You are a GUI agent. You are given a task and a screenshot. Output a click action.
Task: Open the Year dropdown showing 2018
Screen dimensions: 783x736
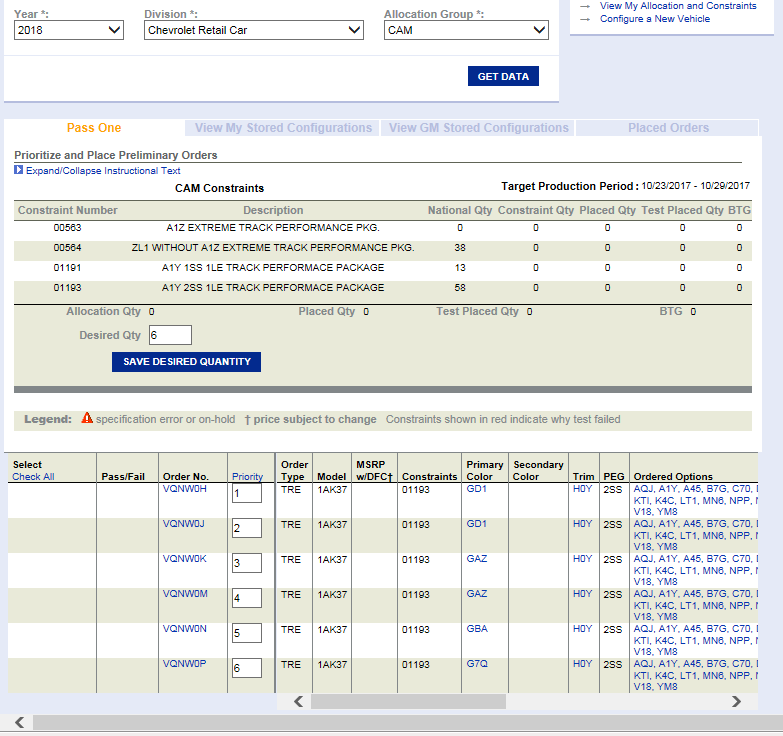(x=69, y=31)
